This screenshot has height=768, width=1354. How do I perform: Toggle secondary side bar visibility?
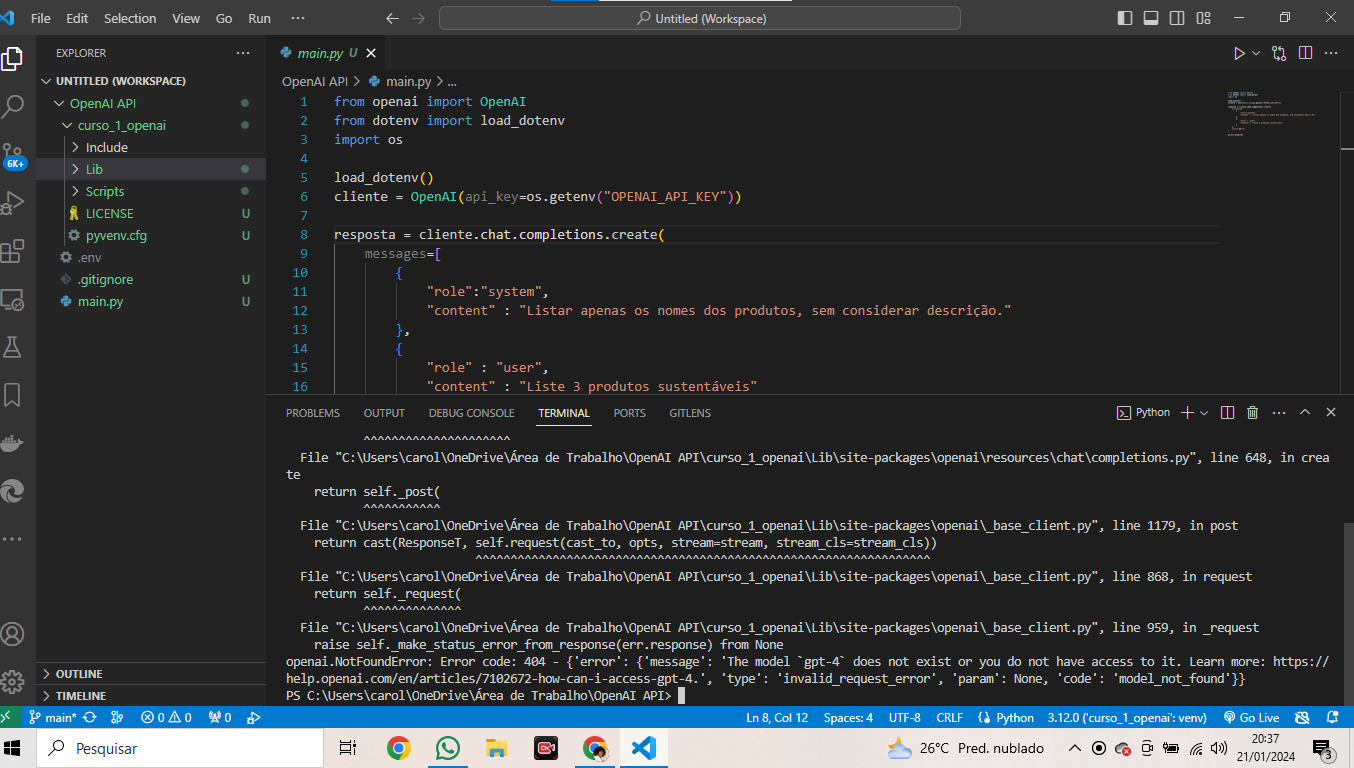point(1177,18)
